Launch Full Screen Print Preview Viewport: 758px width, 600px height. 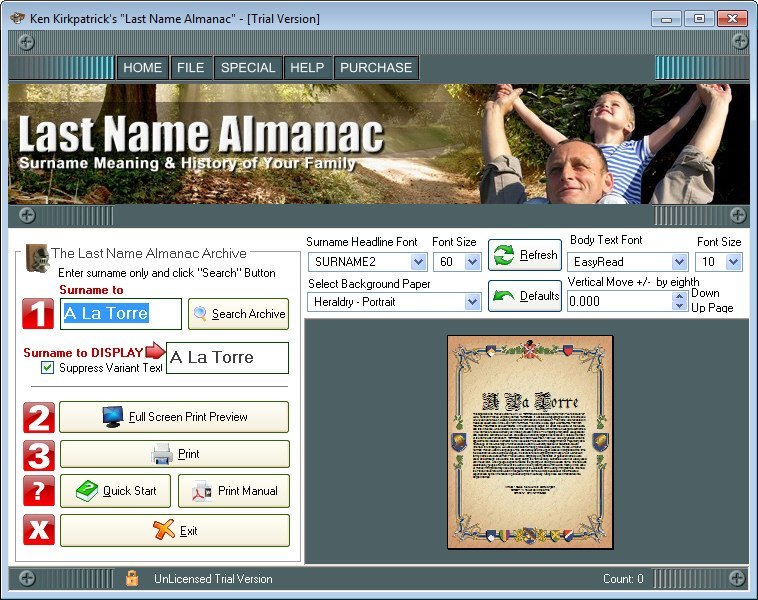174,417
